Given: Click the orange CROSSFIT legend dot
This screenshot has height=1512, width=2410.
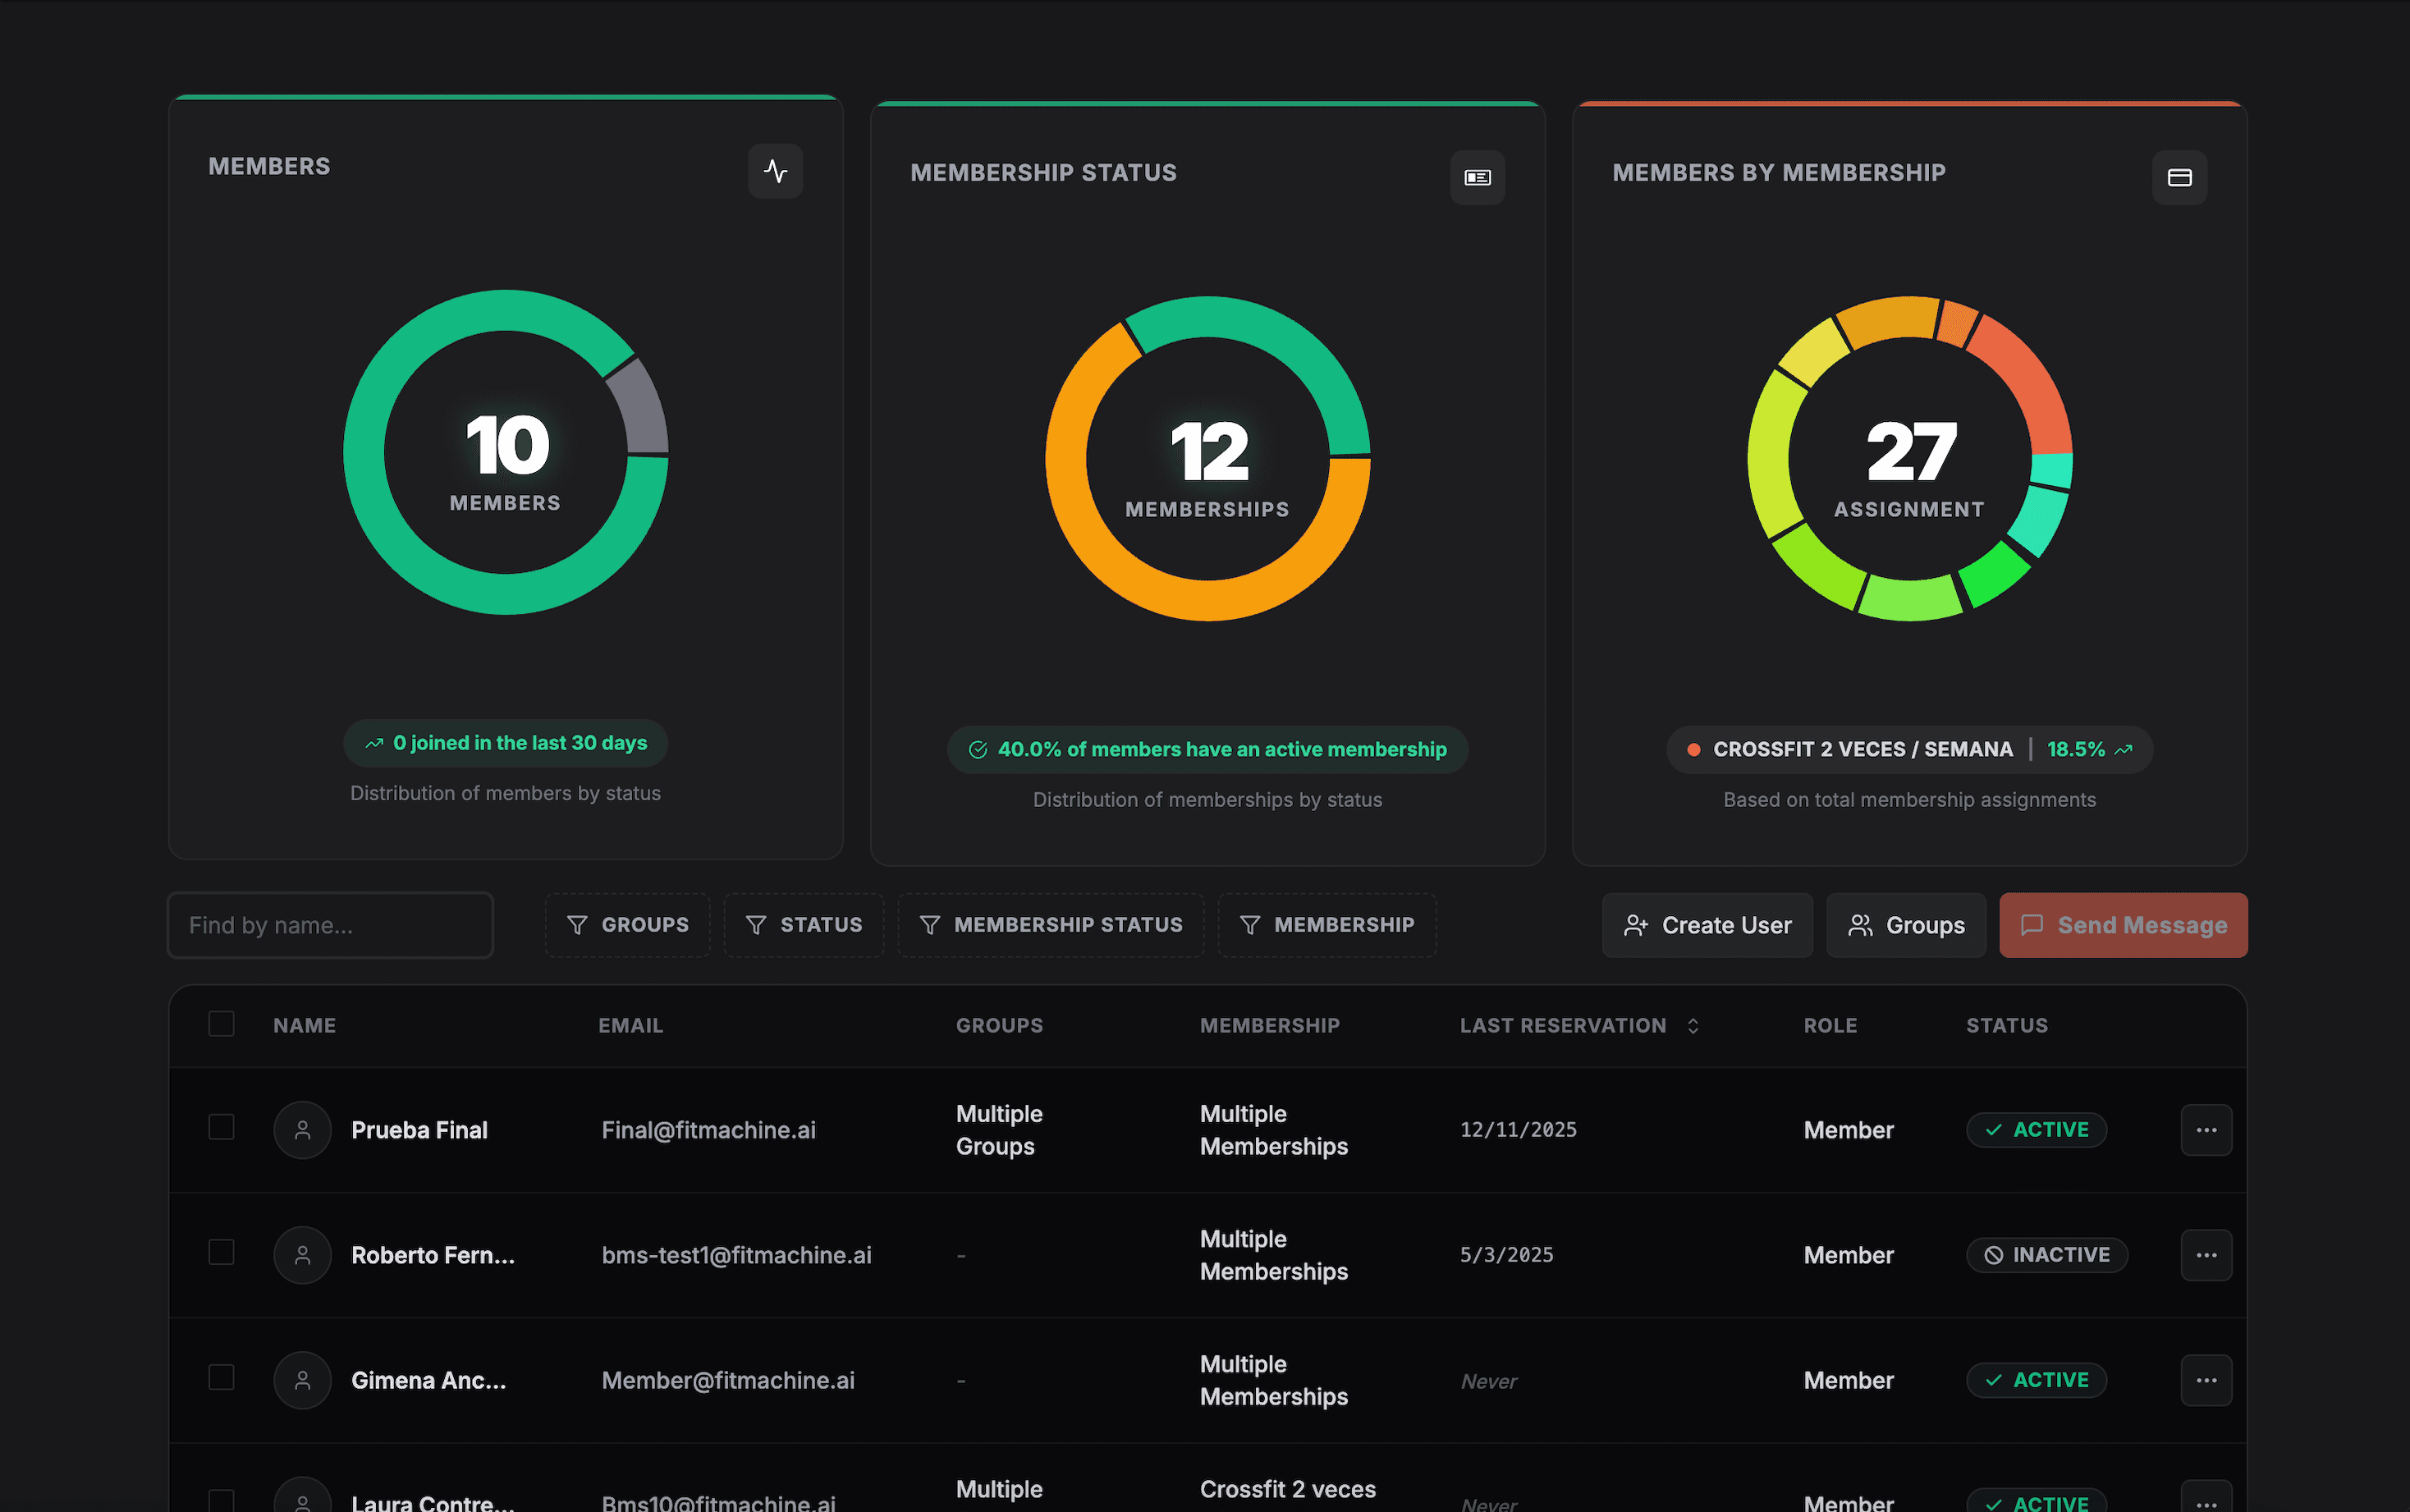Looking at the screenshot, I should pos(1694,749).
